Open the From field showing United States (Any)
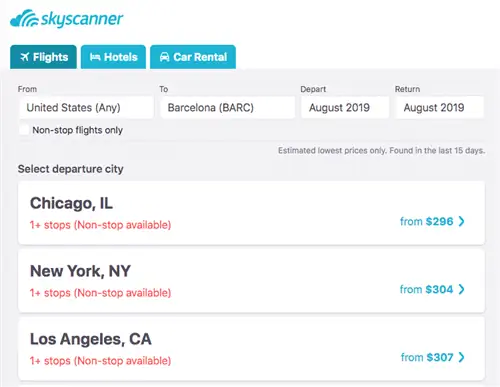Viewport: 500px width, 387px height. tap(86, 107)
